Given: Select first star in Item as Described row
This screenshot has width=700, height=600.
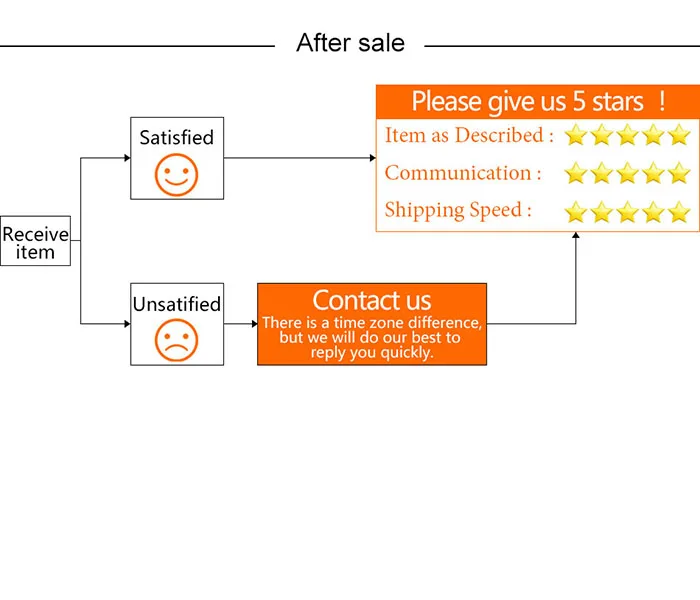Looking at the screenshot, I should coord(576,135).
